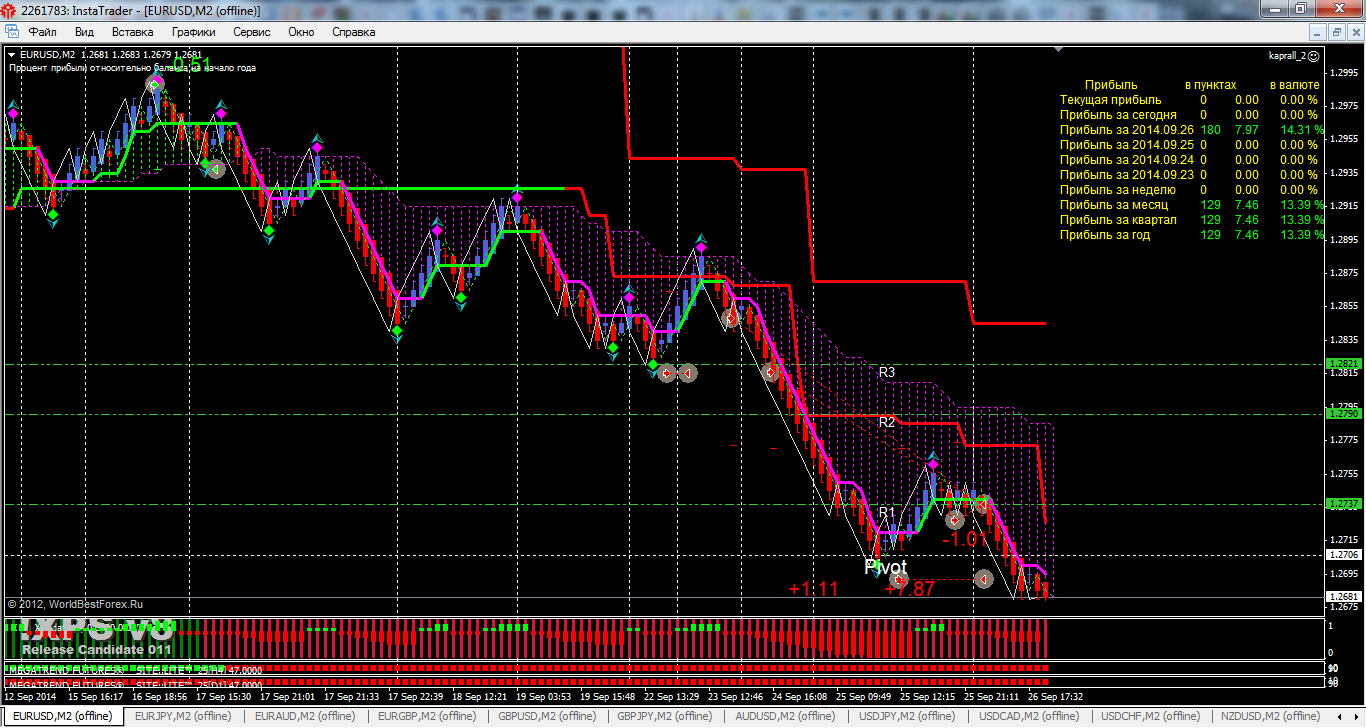Image resolution: width=1366 pixels, height=728 pixels.
Task: Click the MEGATREND FUTURES 25|H4| indicator label
Action: point(135,669)
